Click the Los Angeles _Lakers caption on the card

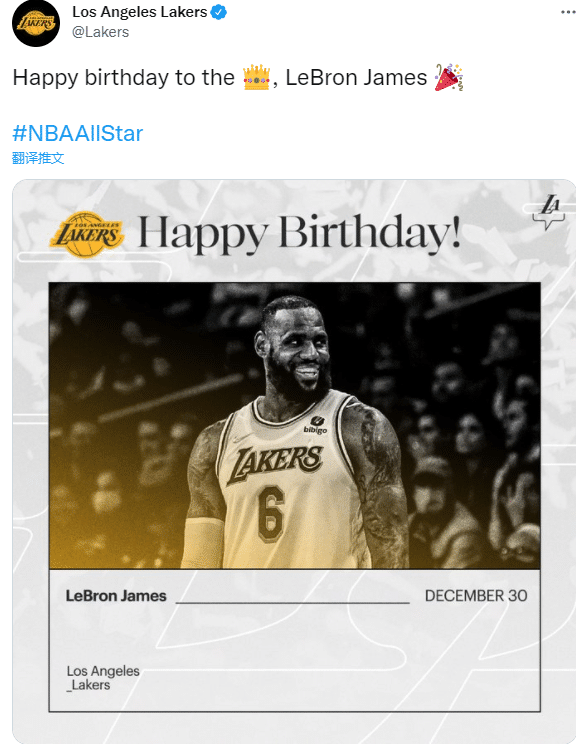[x=103, y=678]
